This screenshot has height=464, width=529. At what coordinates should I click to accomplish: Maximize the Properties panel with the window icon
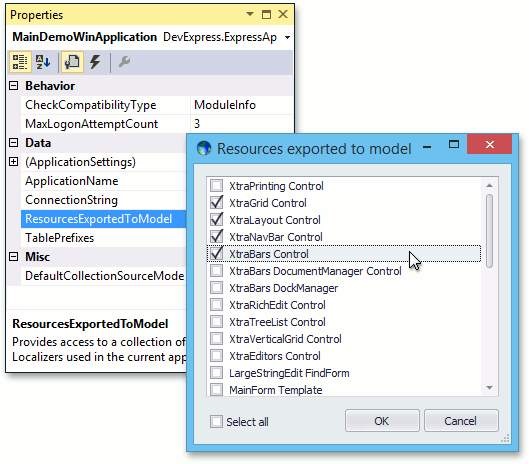[266, 14]
